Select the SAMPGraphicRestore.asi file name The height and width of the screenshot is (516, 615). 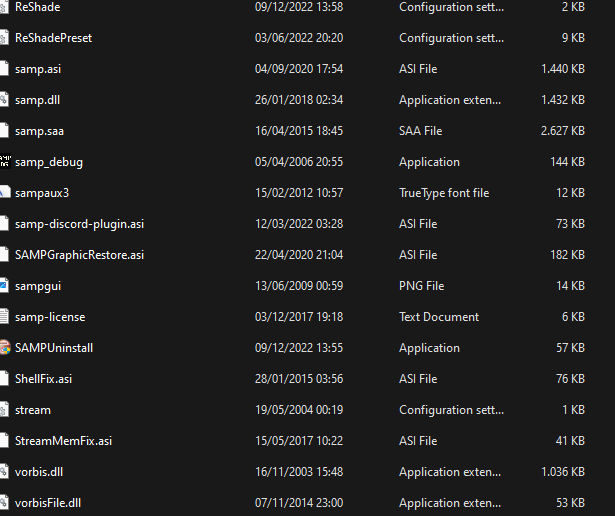coord(79,255)
